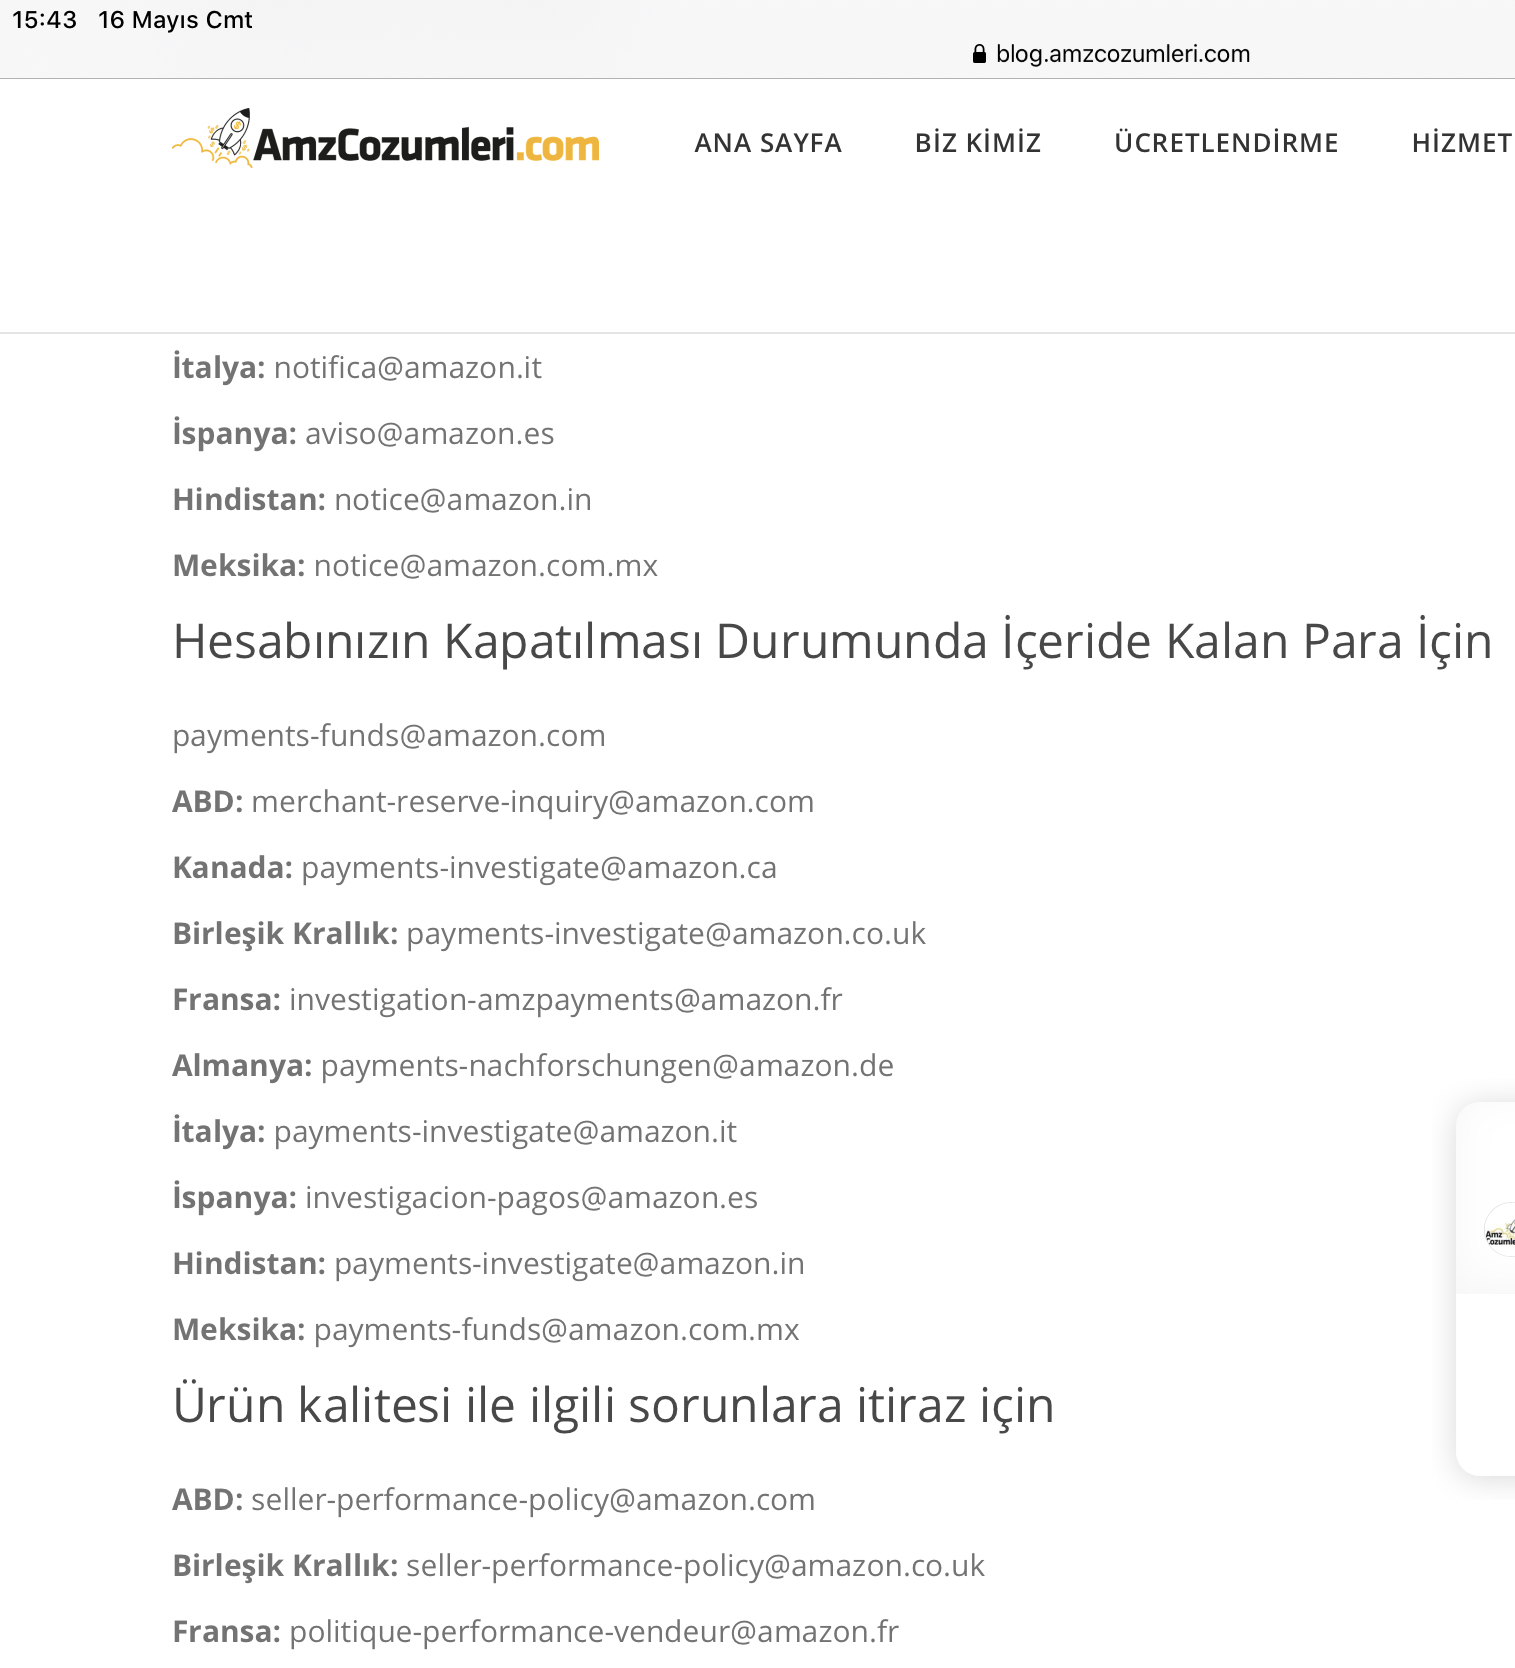The image size is (1515, 1668).
Task: Select politique-performance-vendeur@amazon.fr email
Action: coord(594,1632)
